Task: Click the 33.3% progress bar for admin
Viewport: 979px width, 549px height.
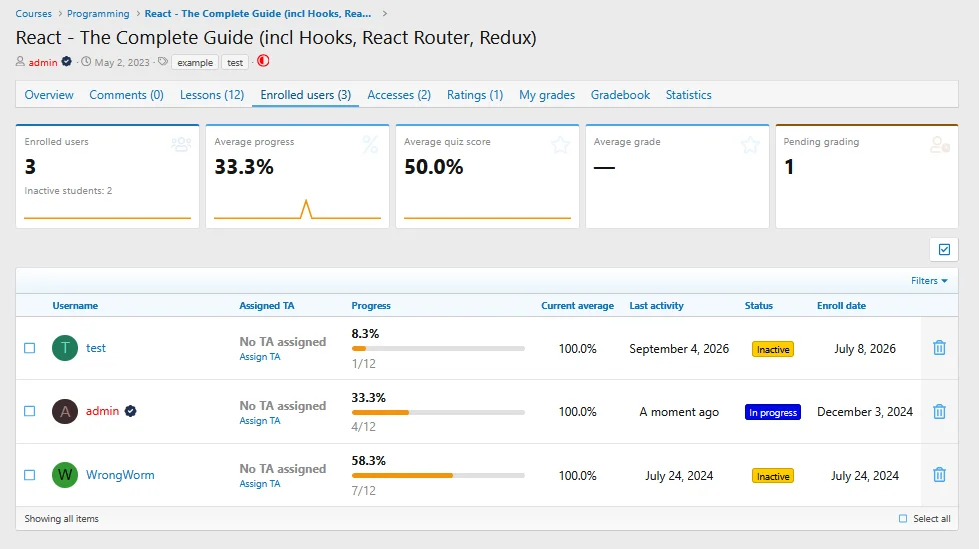Action: click(x=438, y=412)
